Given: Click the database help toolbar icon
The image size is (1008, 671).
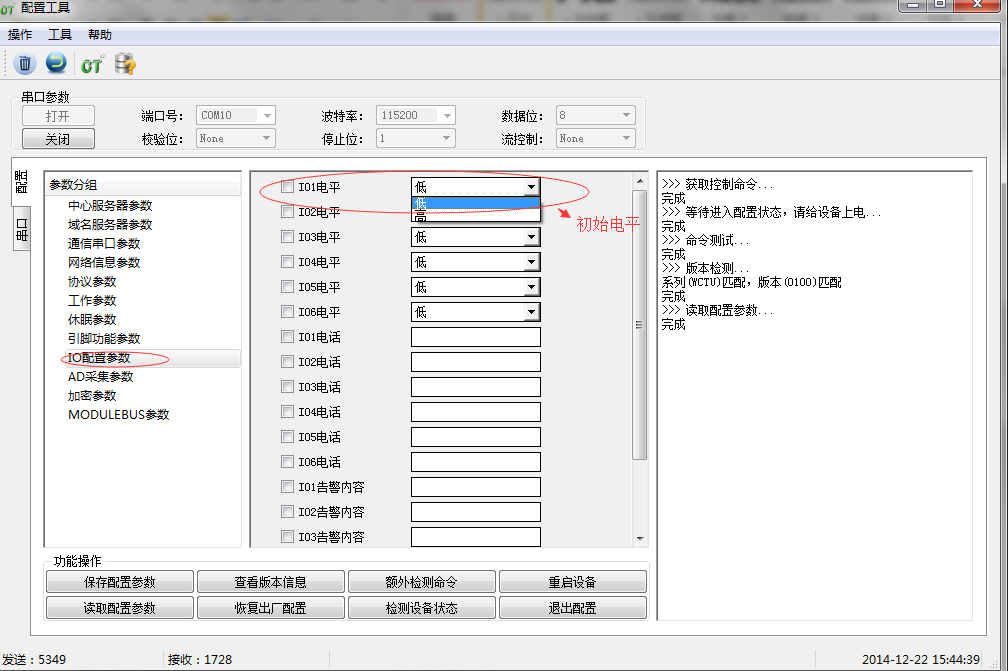Looking at the screenshot, I should coord(125,64).
